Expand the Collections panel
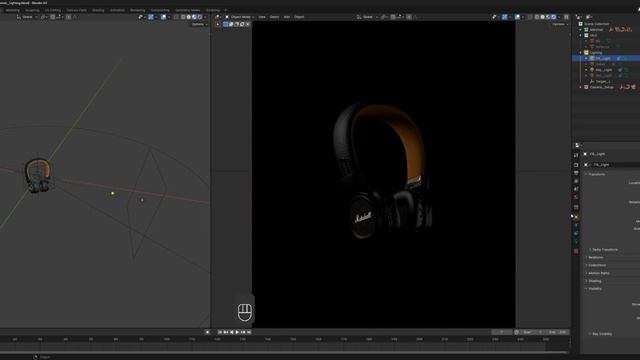Image resolution: width=640 pixels, height=360 pixels. 597,265
